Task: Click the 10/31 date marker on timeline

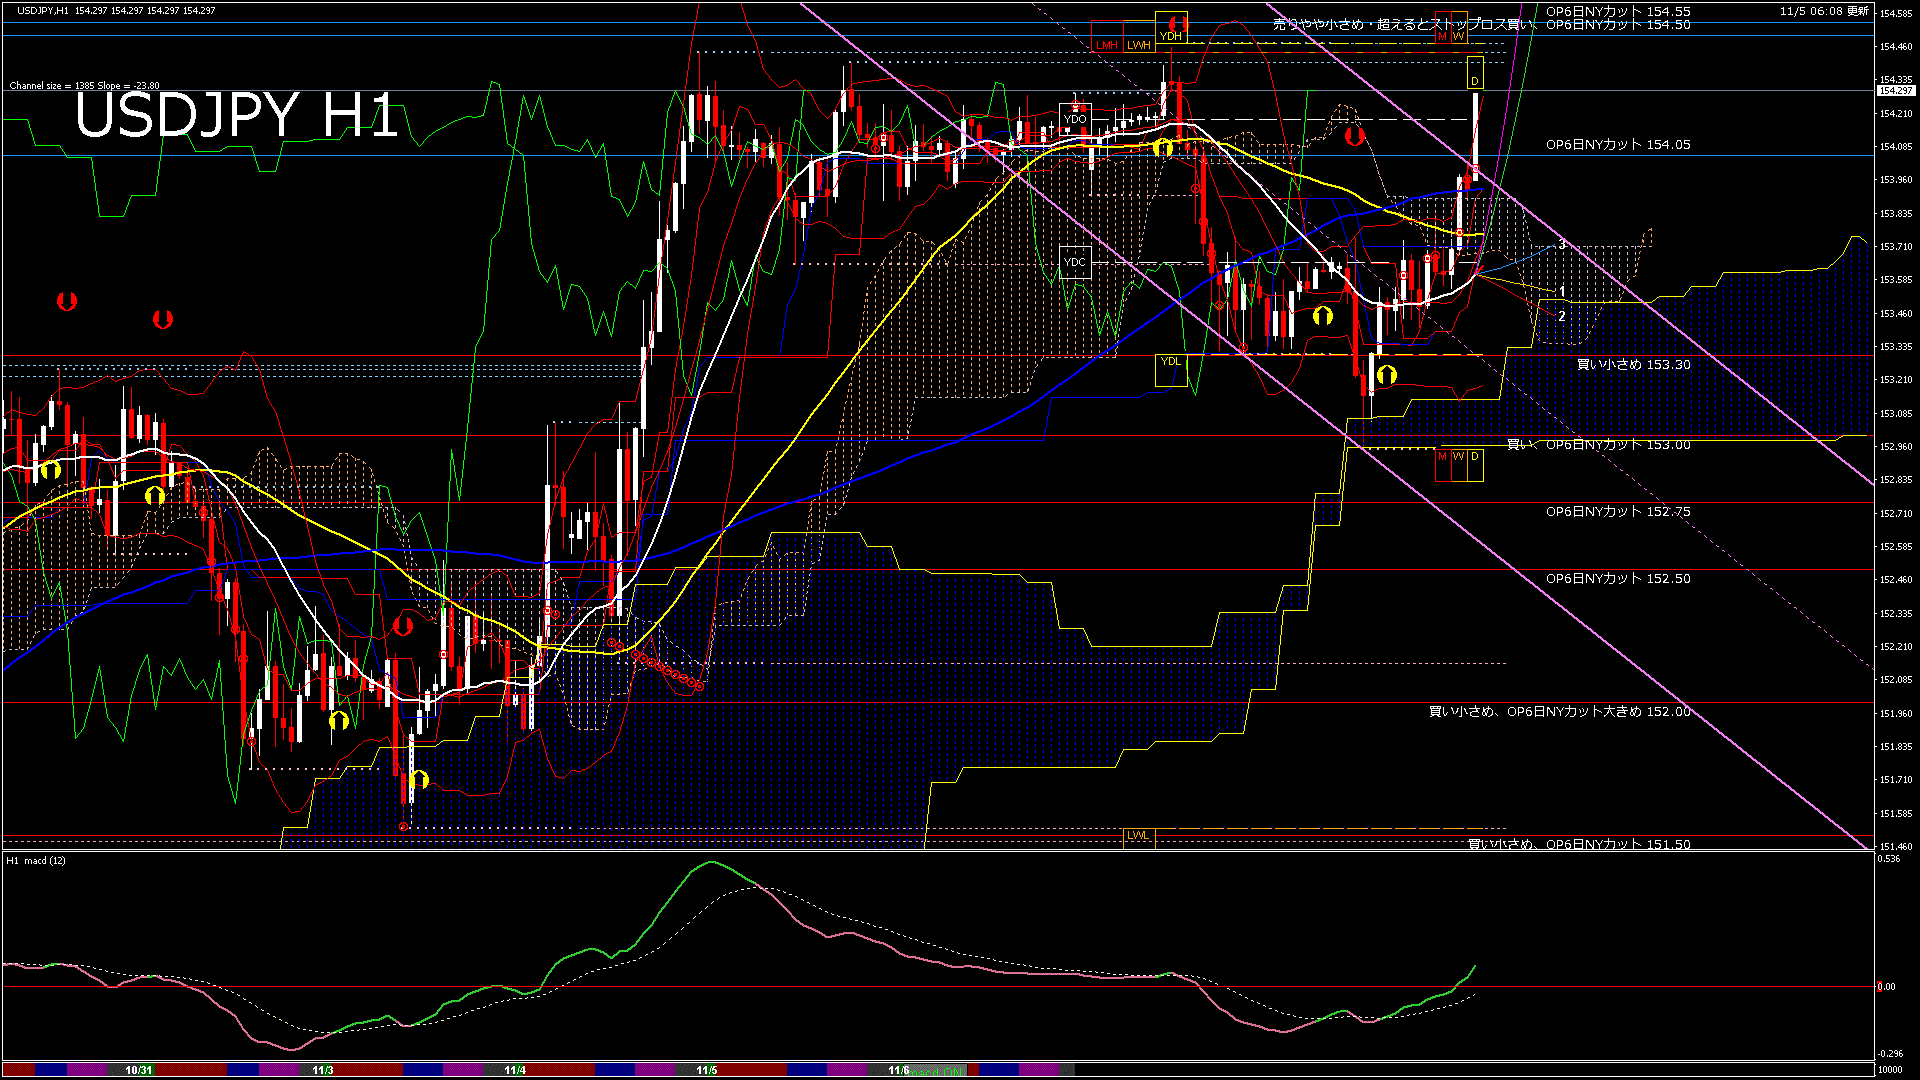Action: 139,1070
